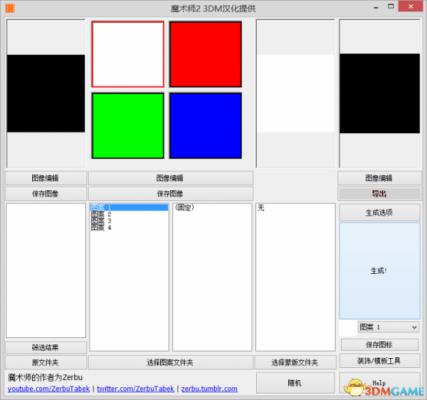This screenshot has width=427, height=400.
Task: Choose the blue color swatch
Action: 206,126
